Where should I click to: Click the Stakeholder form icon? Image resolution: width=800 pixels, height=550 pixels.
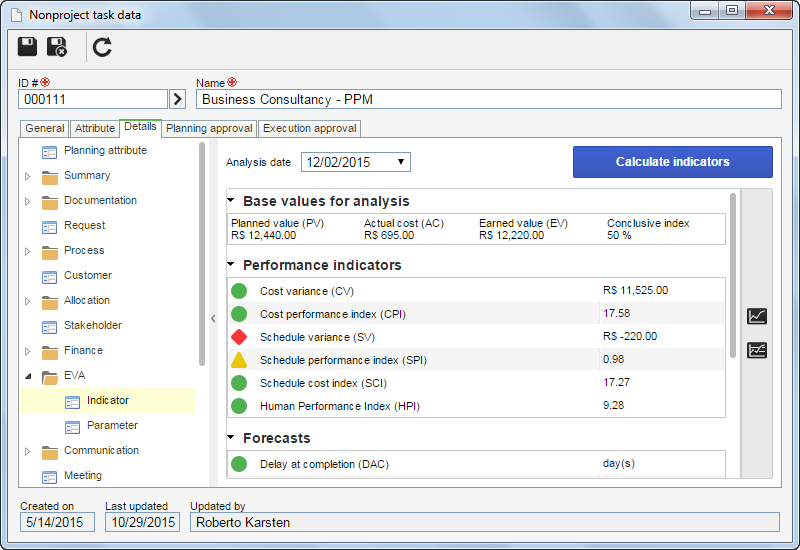(49, 327)
